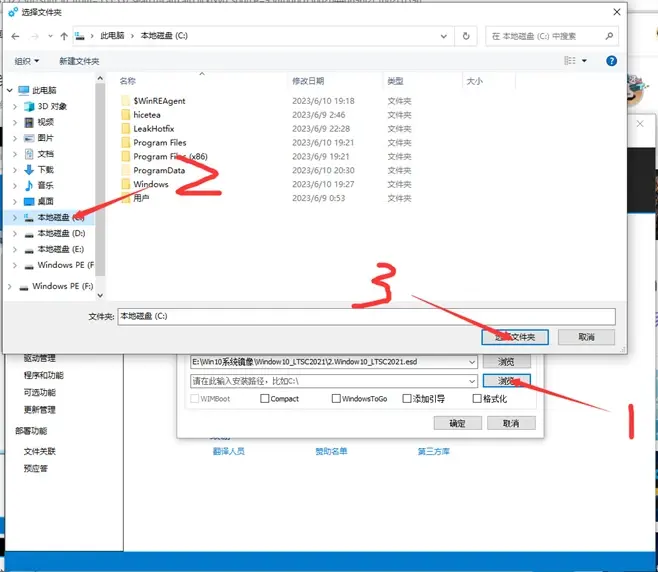
Task: Click the Windows folder icon
Action: 125,184
